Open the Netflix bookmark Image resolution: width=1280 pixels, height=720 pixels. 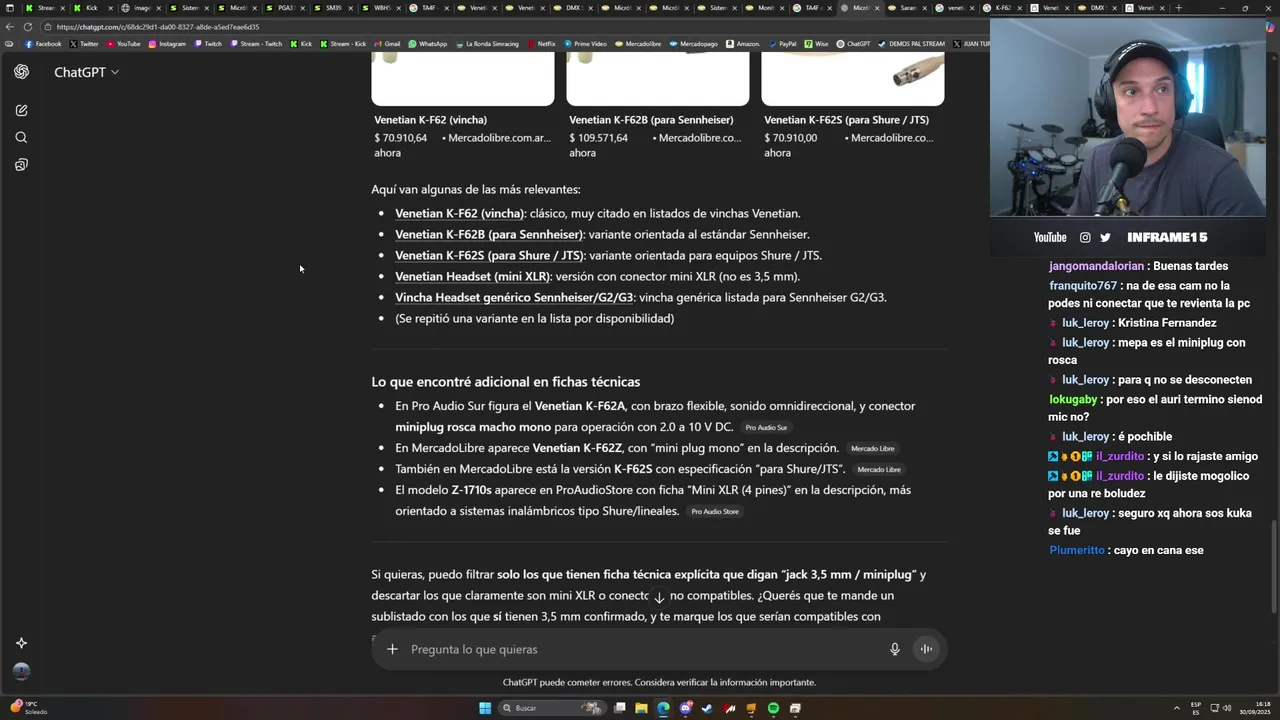coord(541,44)
